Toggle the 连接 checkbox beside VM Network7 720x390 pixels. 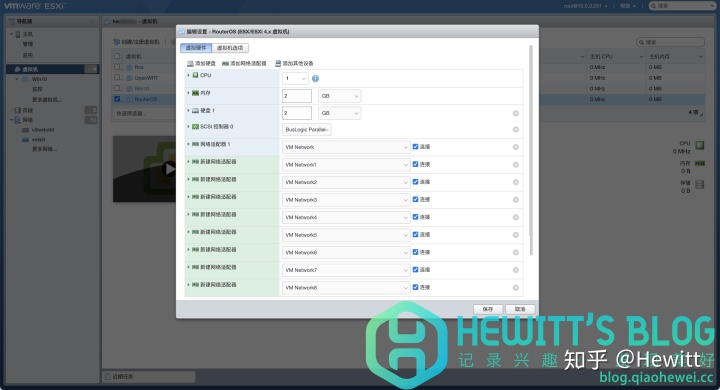pos(416,270)
